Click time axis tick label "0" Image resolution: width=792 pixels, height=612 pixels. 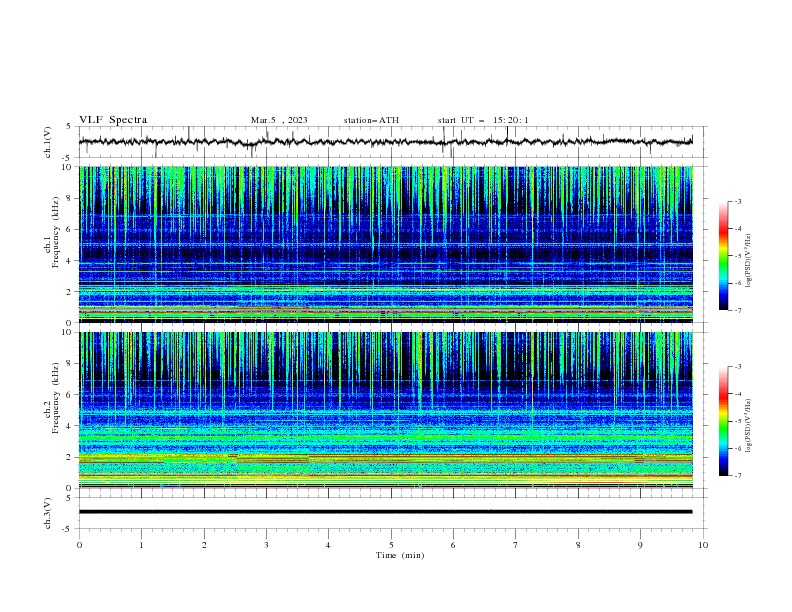coord(79,545)
